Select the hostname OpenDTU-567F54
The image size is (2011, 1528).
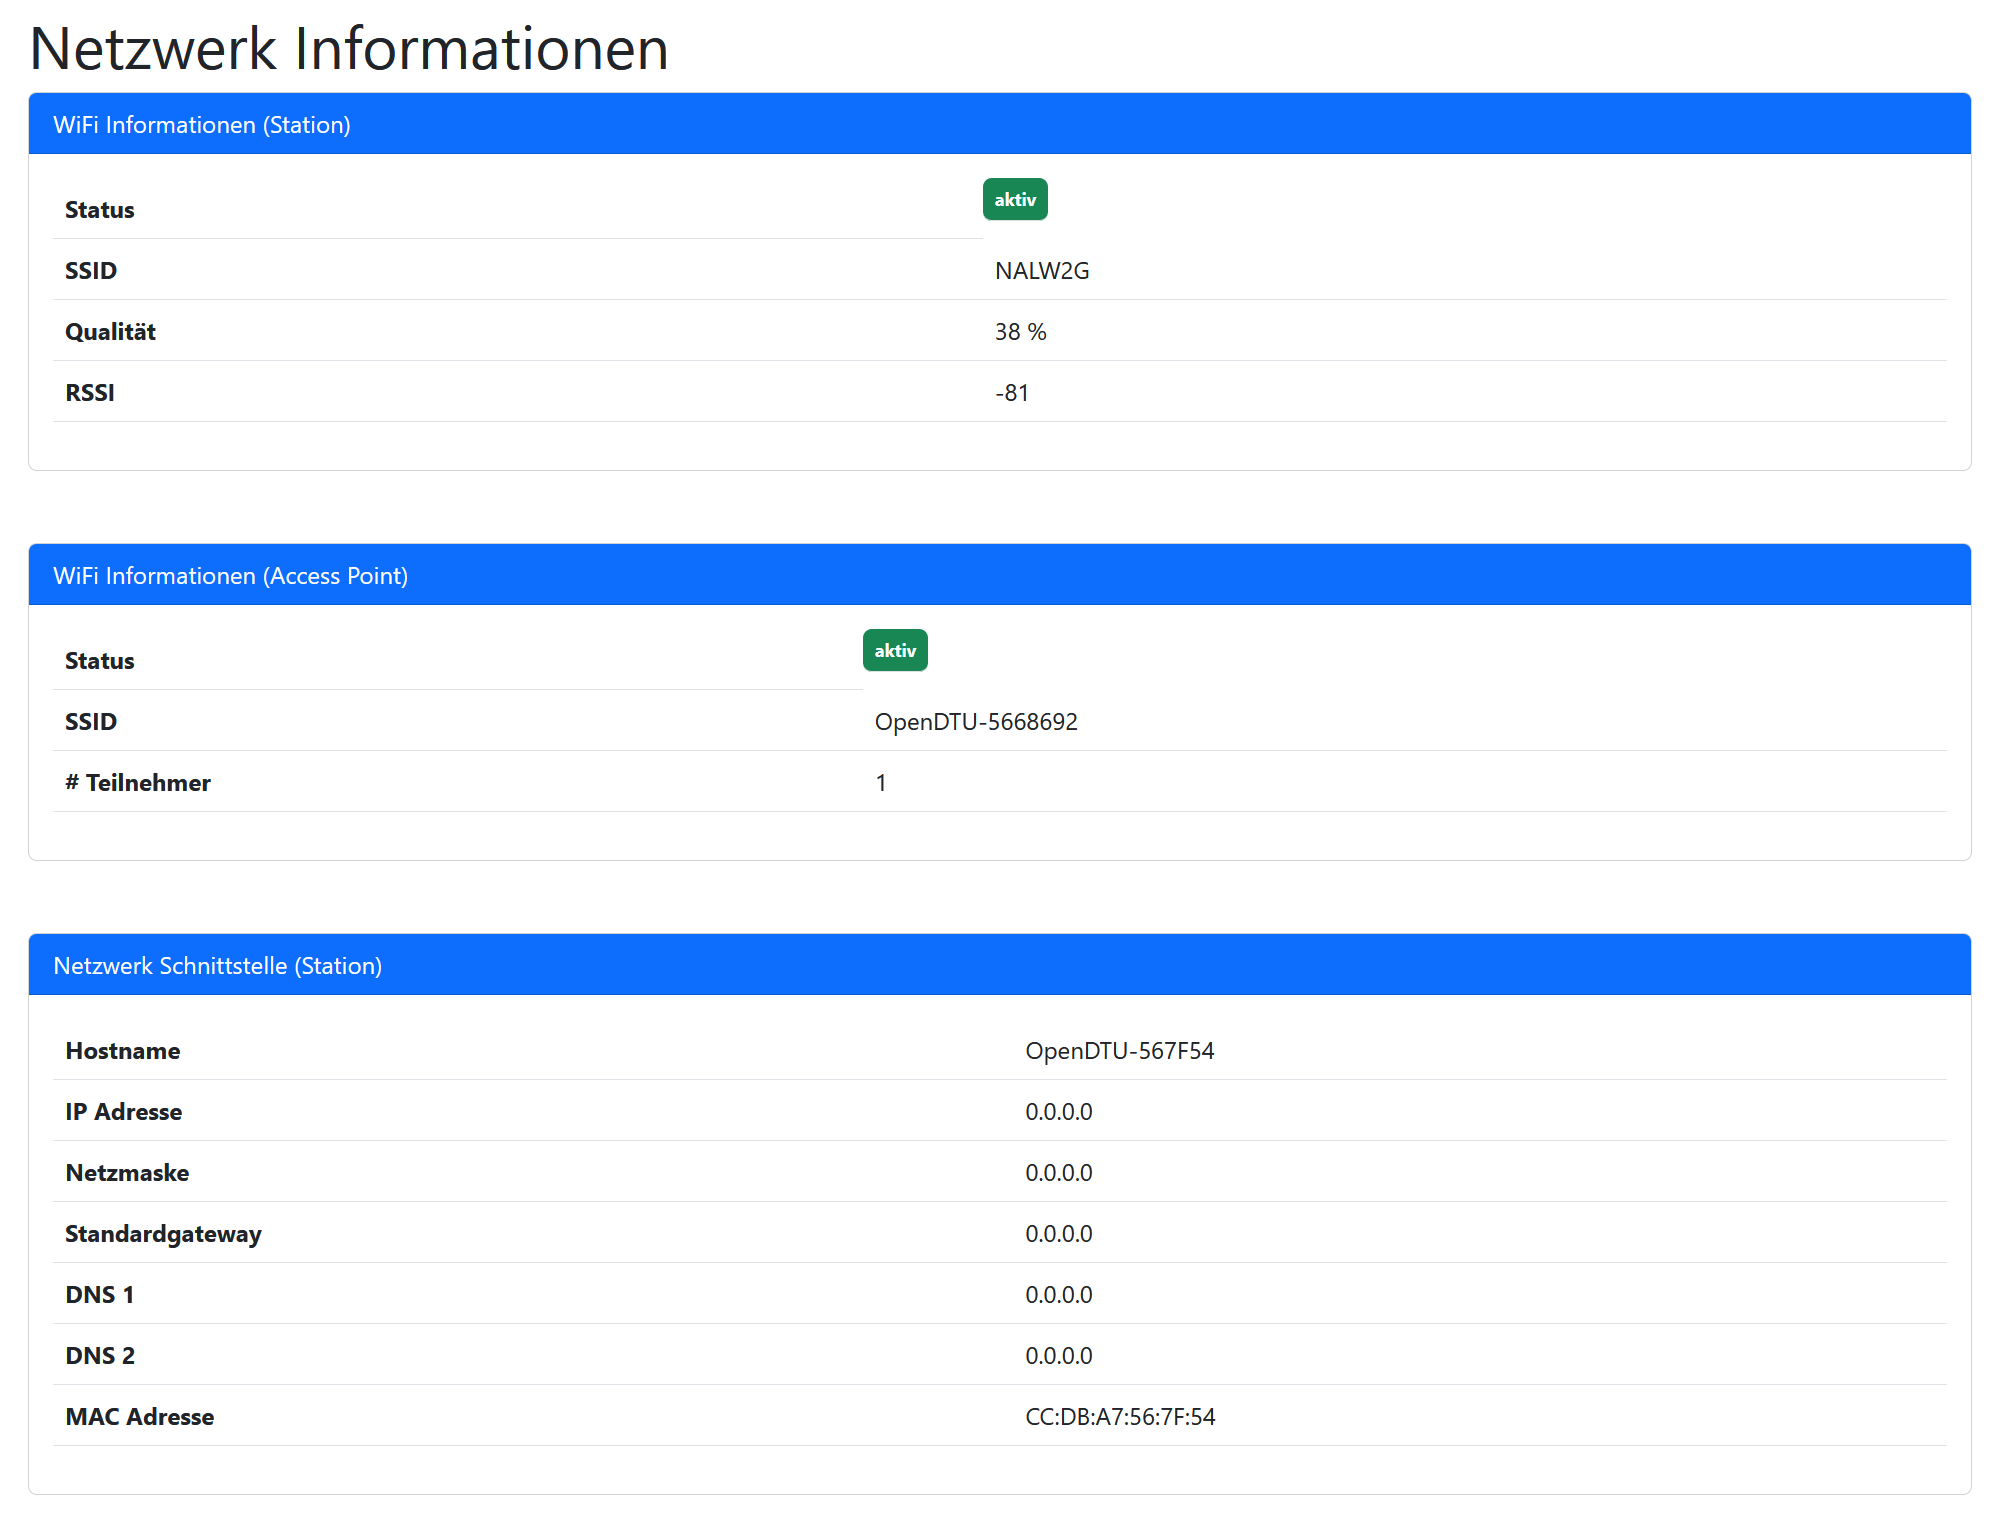point(1120,1051)
